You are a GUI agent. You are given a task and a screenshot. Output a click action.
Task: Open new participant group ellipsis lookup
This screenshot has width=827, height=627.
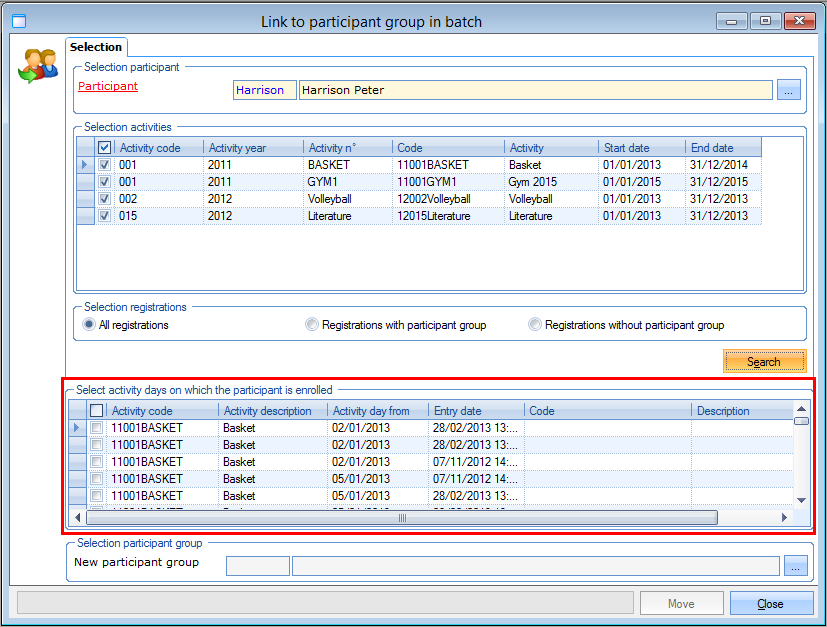click(795, 566)
